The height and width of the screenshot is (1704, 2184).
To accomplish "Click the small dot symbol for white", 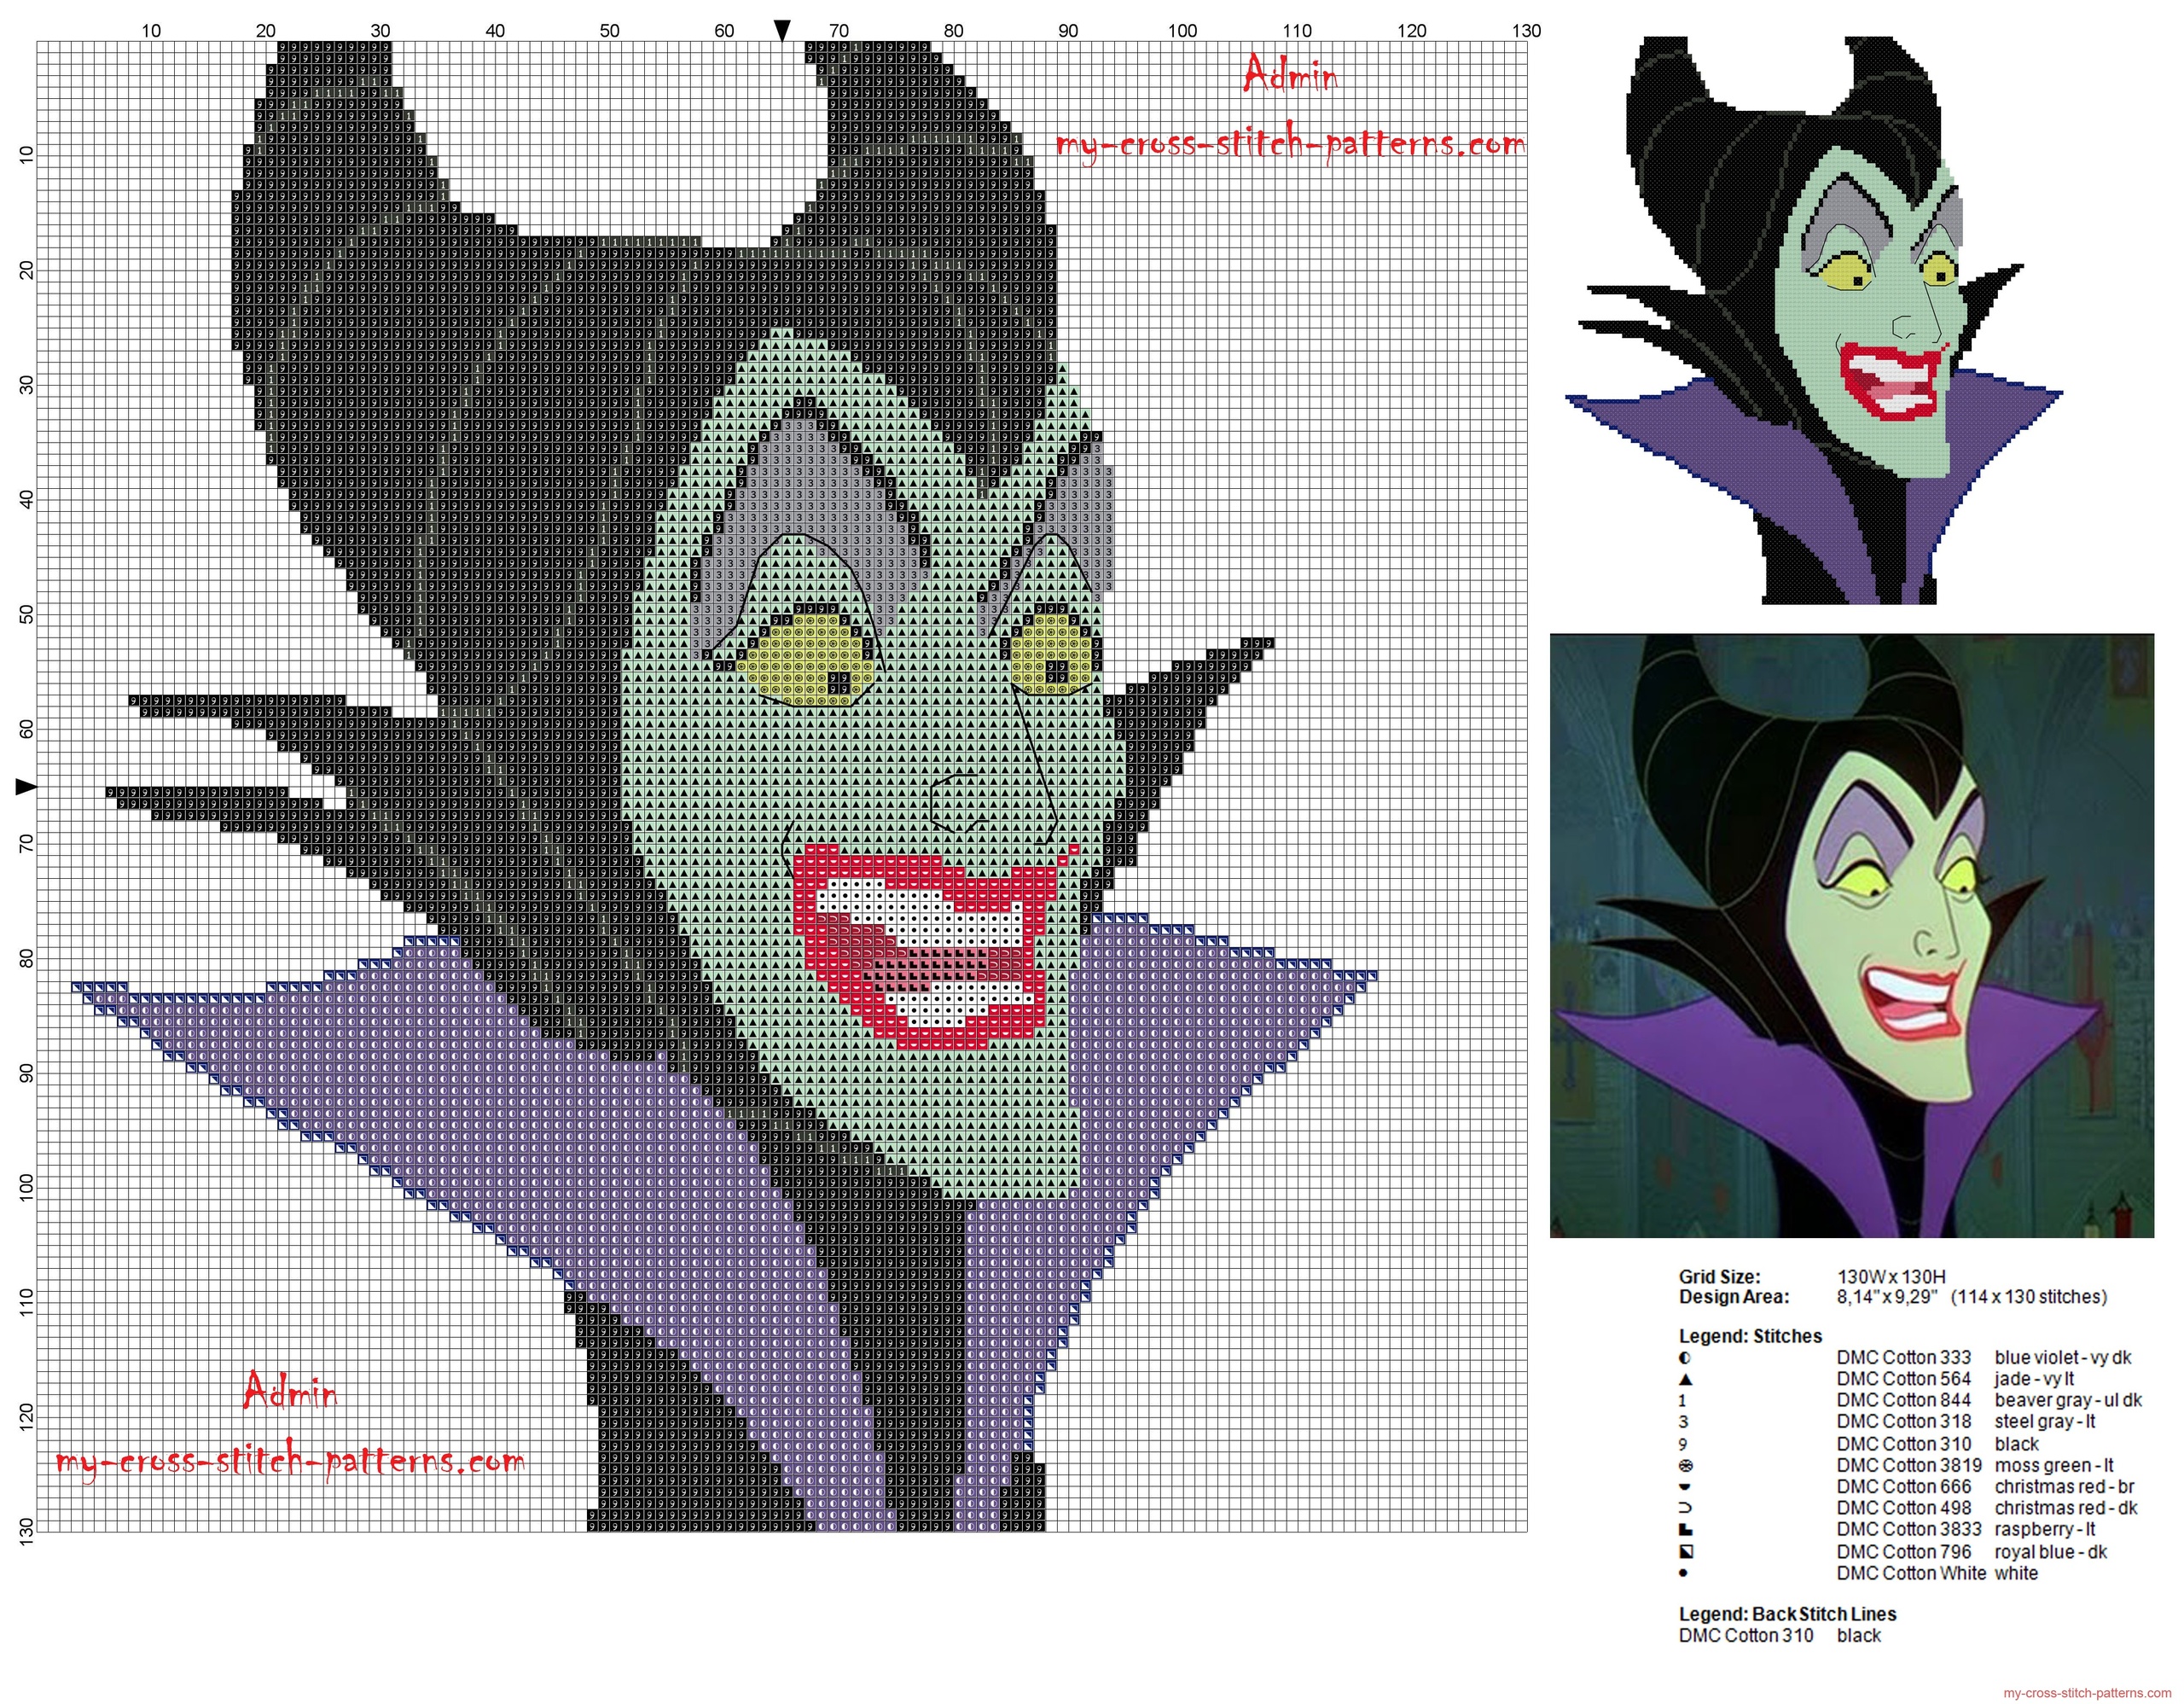I will [1683, 1573].
